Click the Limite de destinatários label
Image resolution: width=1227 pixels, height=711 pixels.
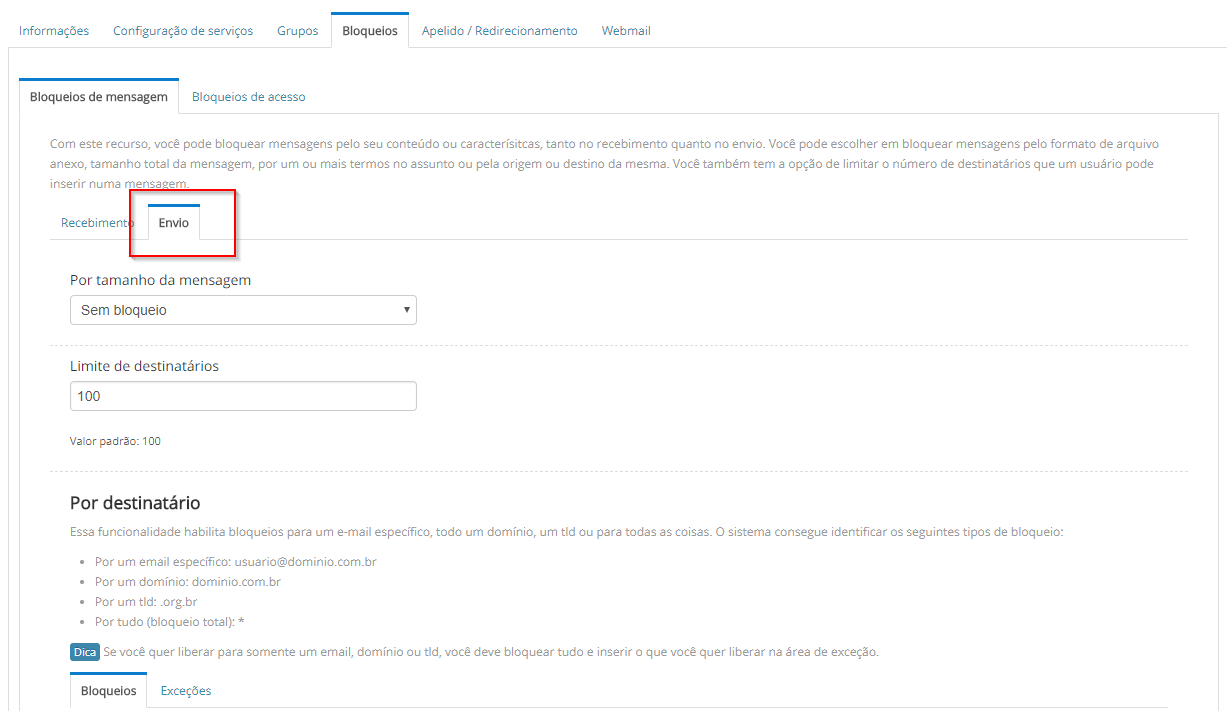[144, 366]
